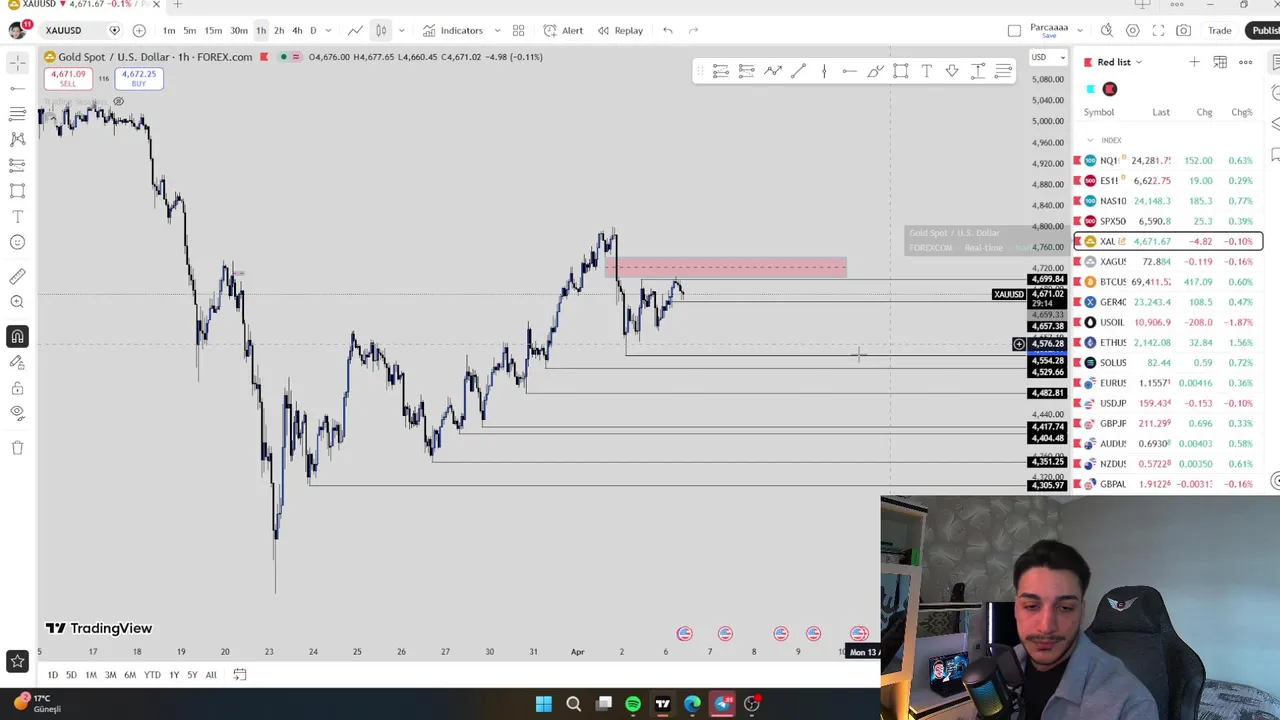Expand the chart style dropdown arrow
This screenshot has width=1280, height=720.
402,30
